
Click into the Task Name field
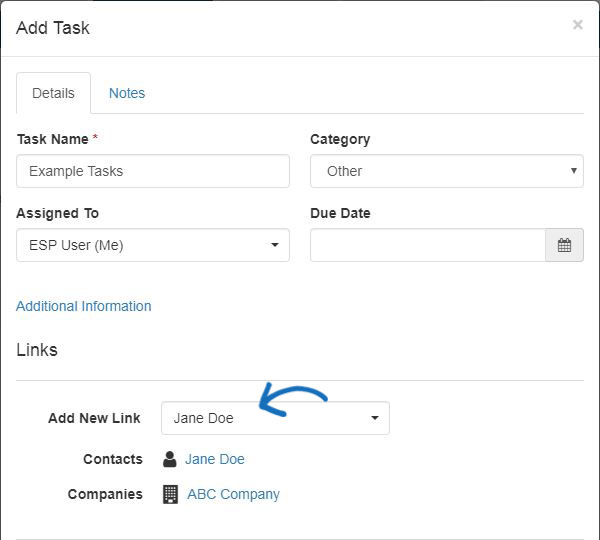(x=153, y=171)
